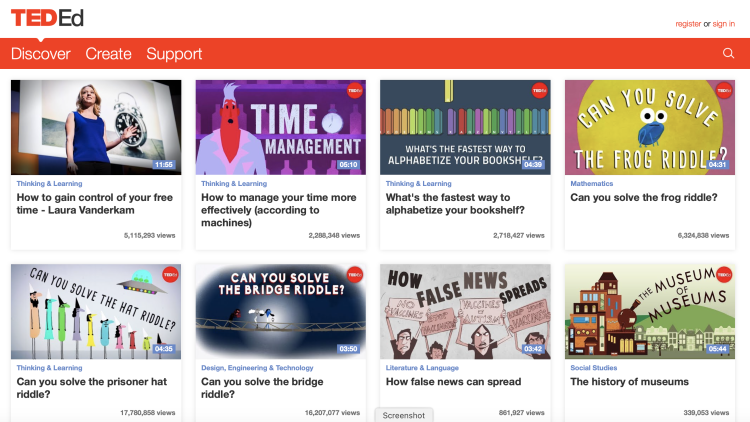Click the TED-Ed logo
Screen dimensions: 750x422
coord(47,18)
